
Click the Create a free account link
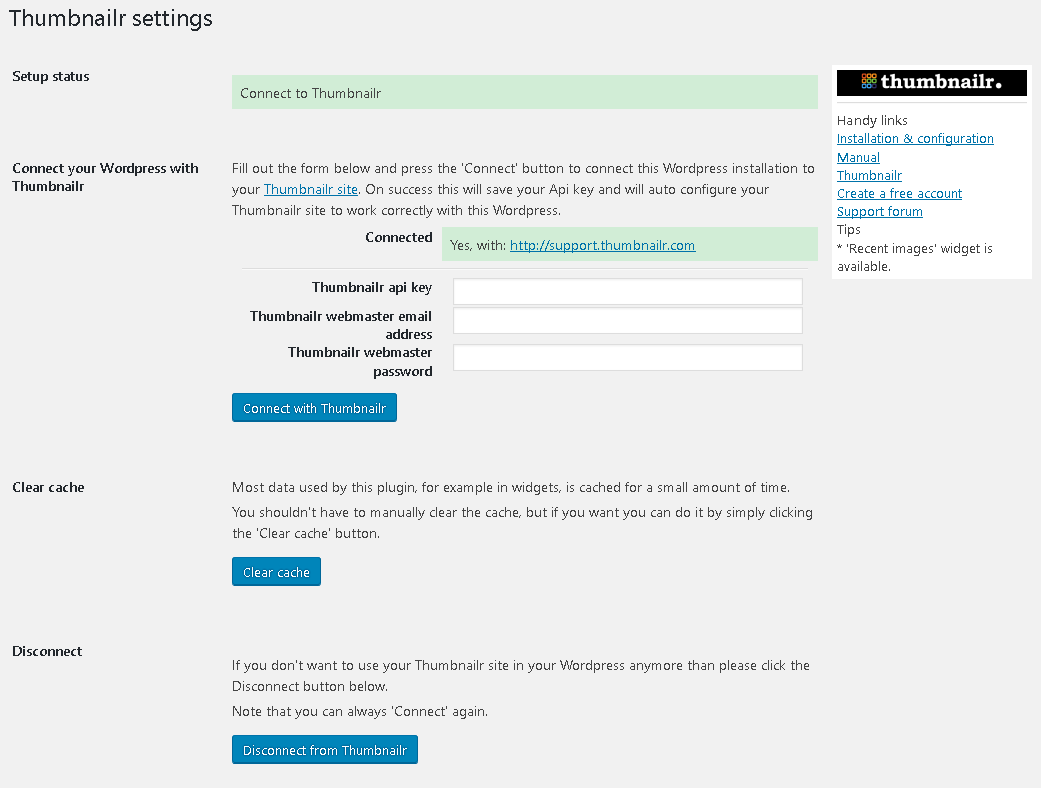click(x=899, y=193)
